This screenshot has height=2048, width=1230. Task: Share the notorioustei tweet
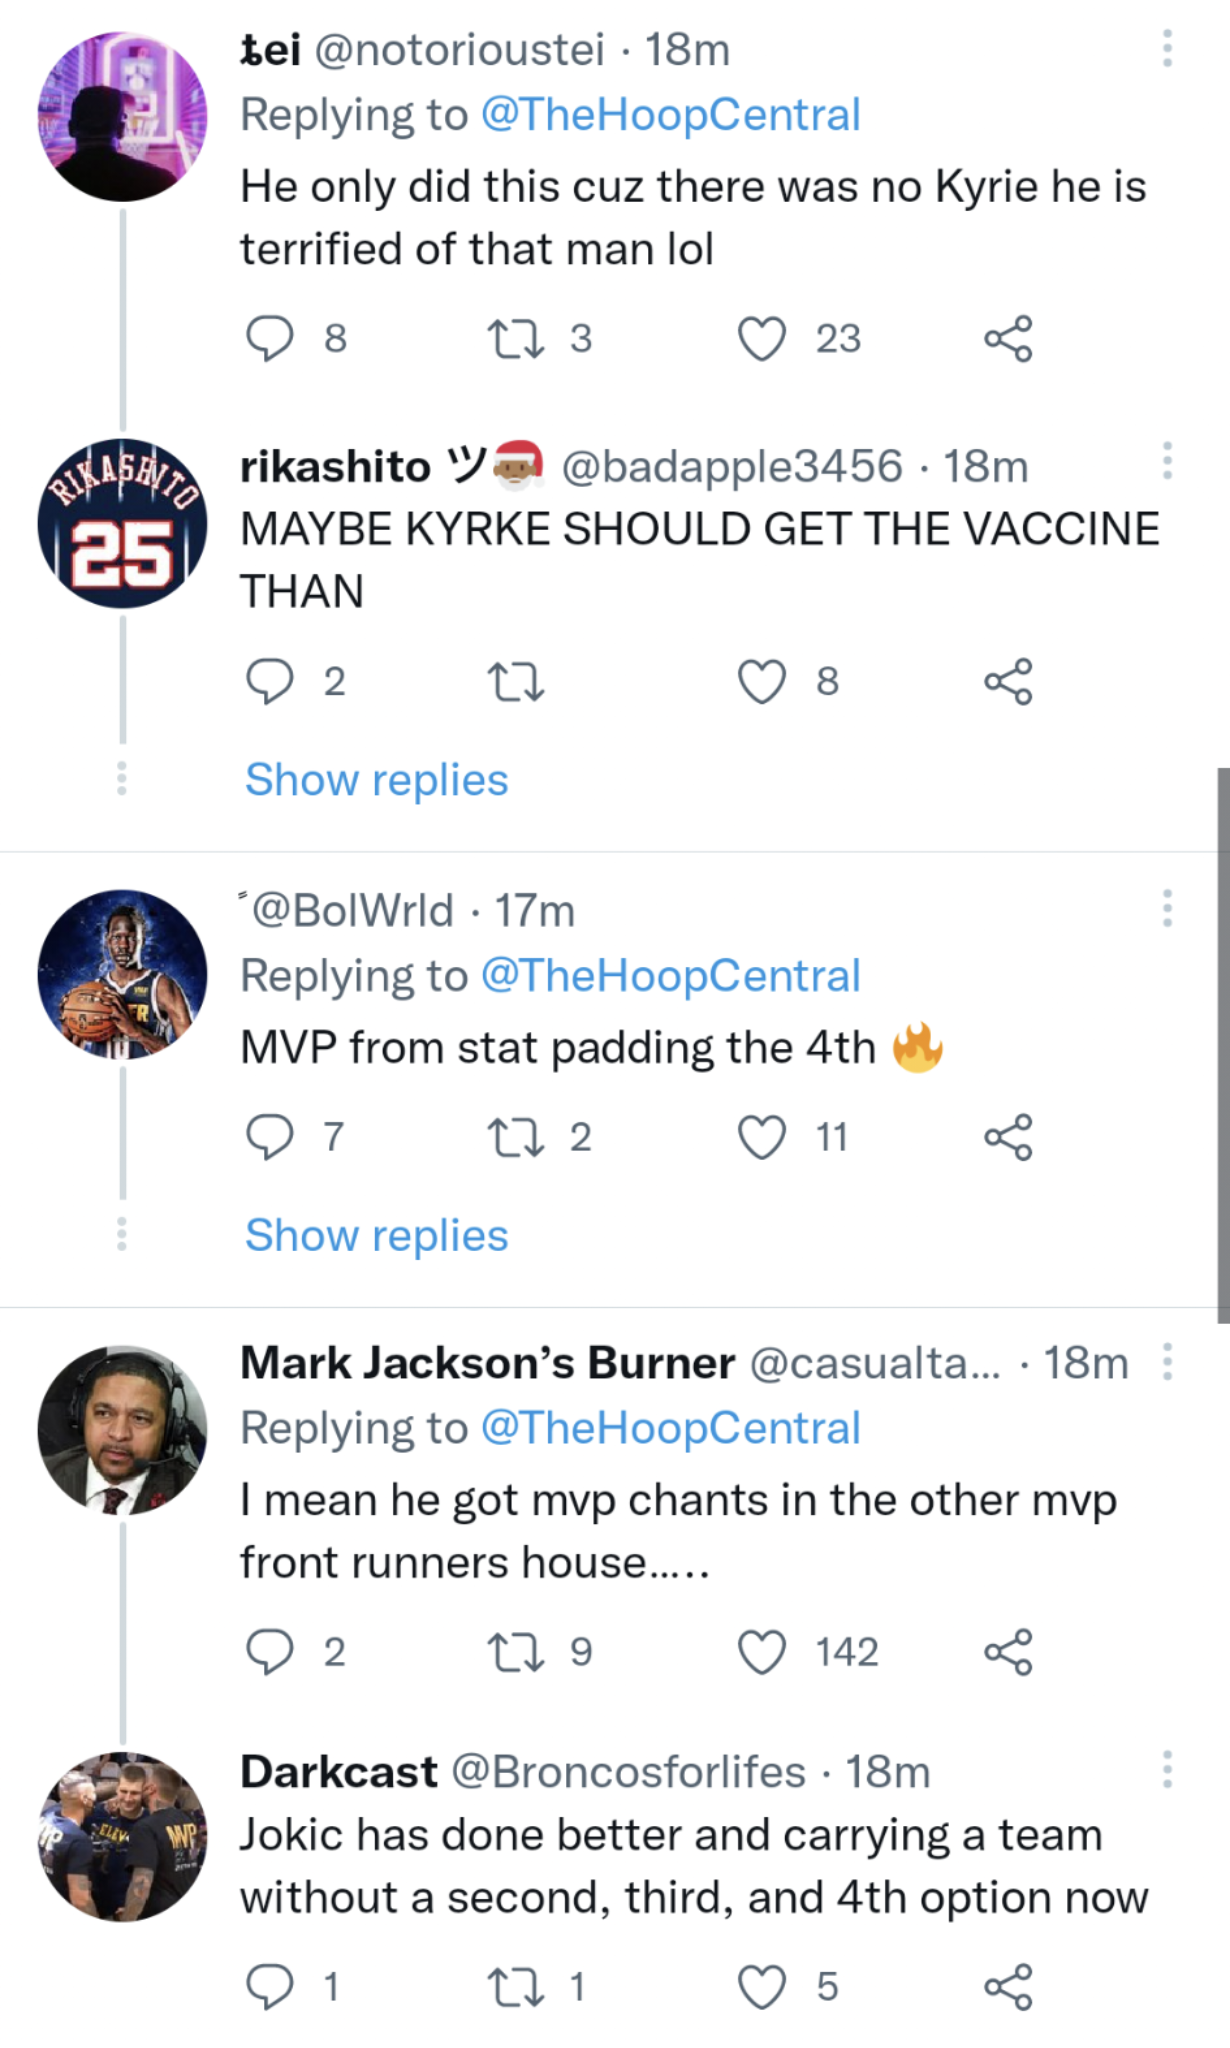1008,339
